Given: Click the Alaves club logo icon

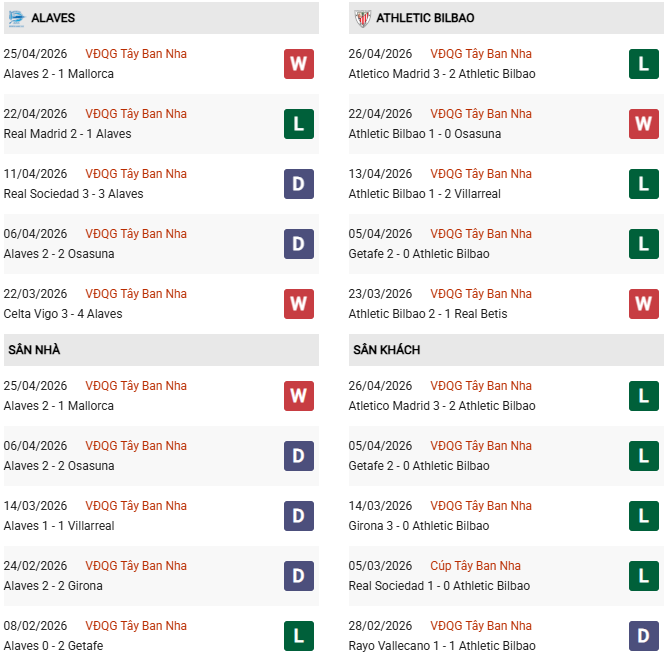Looking at the screenshot, I should [x=17, y=18].
